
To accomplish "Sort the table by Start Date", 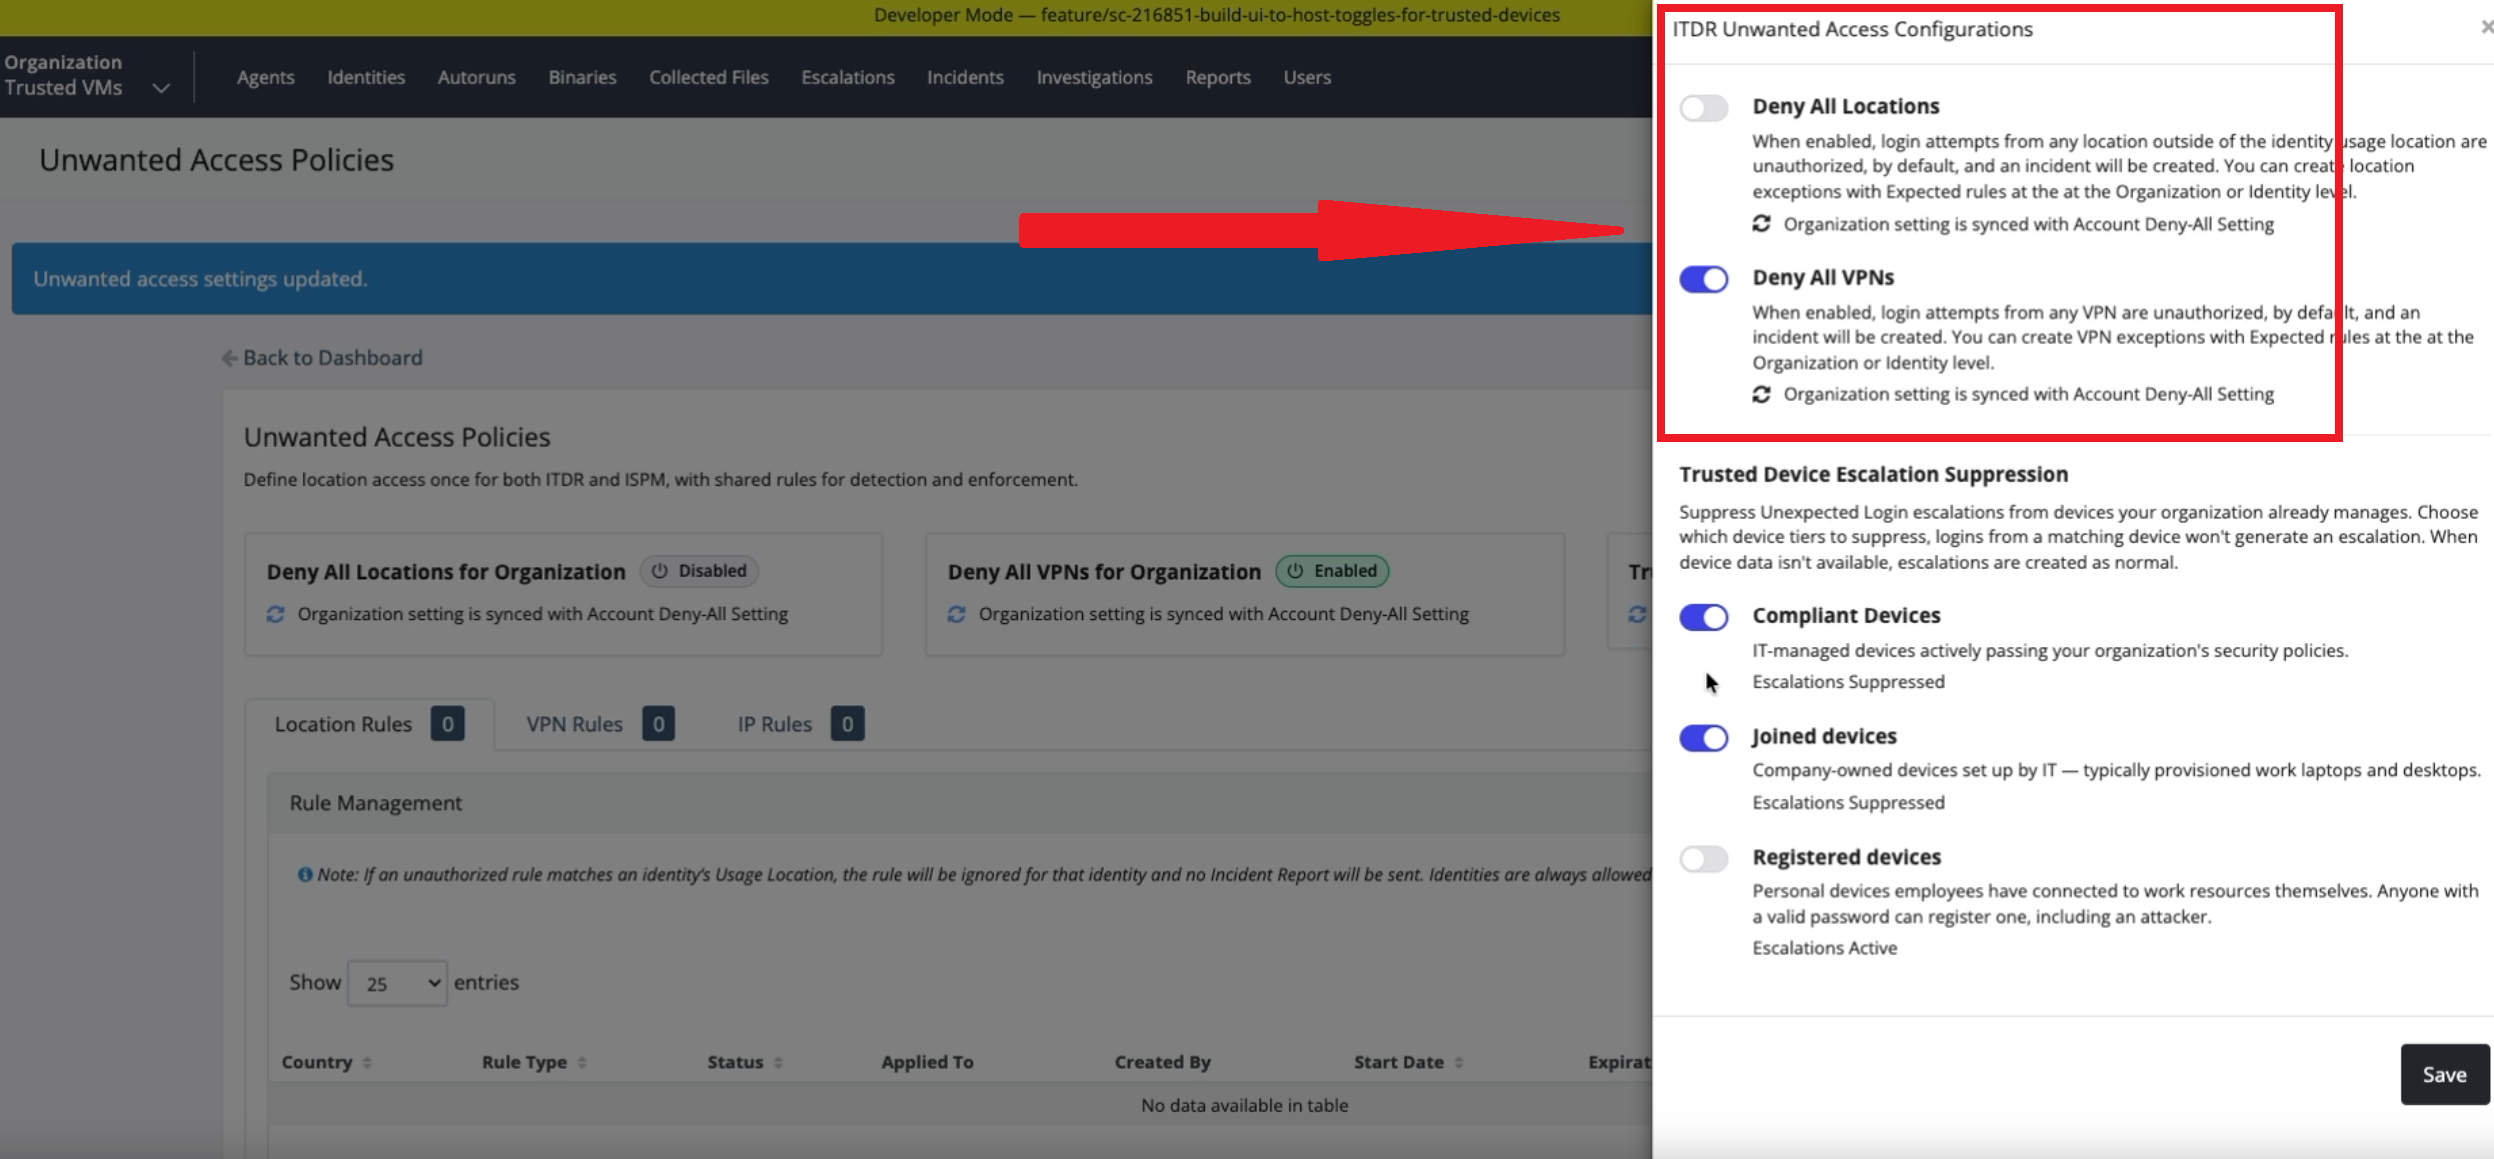I will [1409, 1062].
